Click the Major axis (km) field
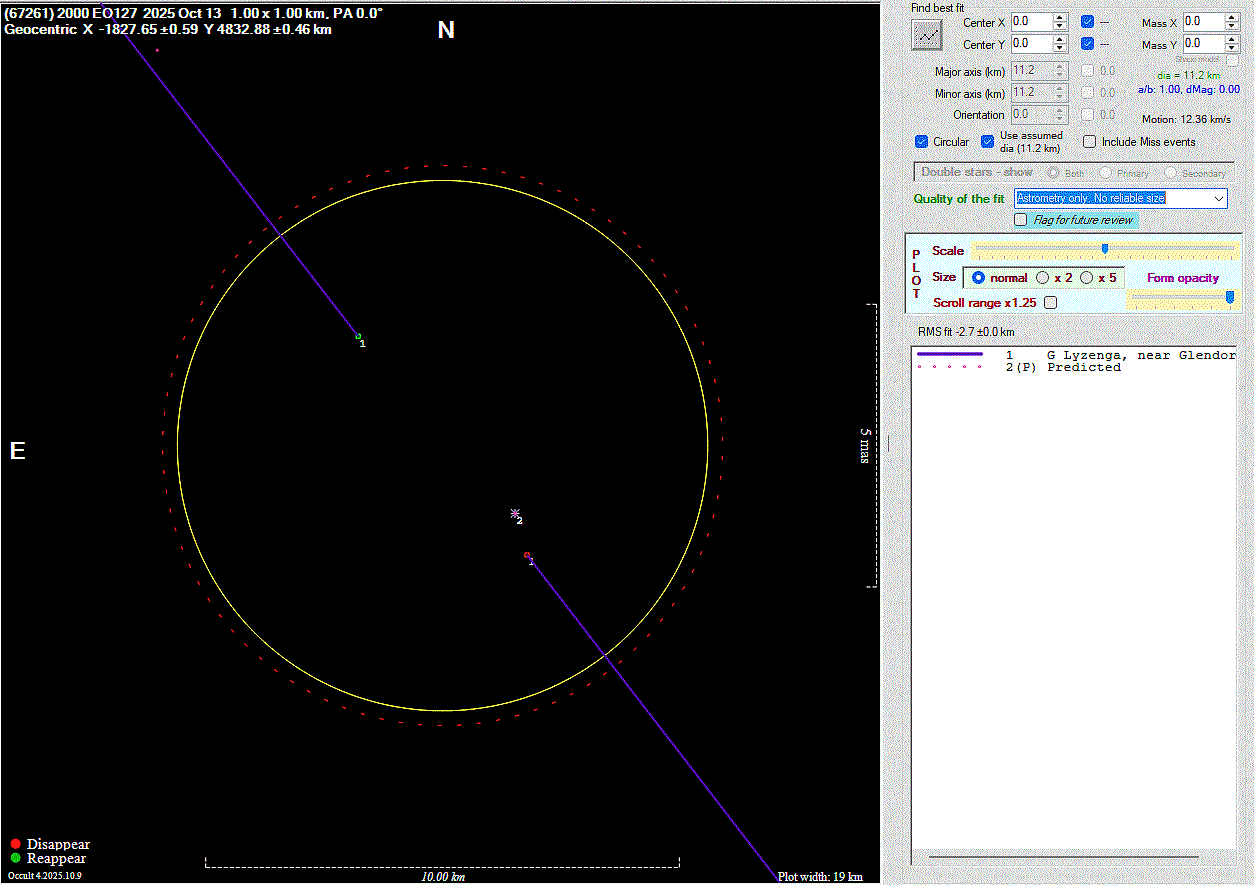The image size is (1254, 885). click(1031, 71)
